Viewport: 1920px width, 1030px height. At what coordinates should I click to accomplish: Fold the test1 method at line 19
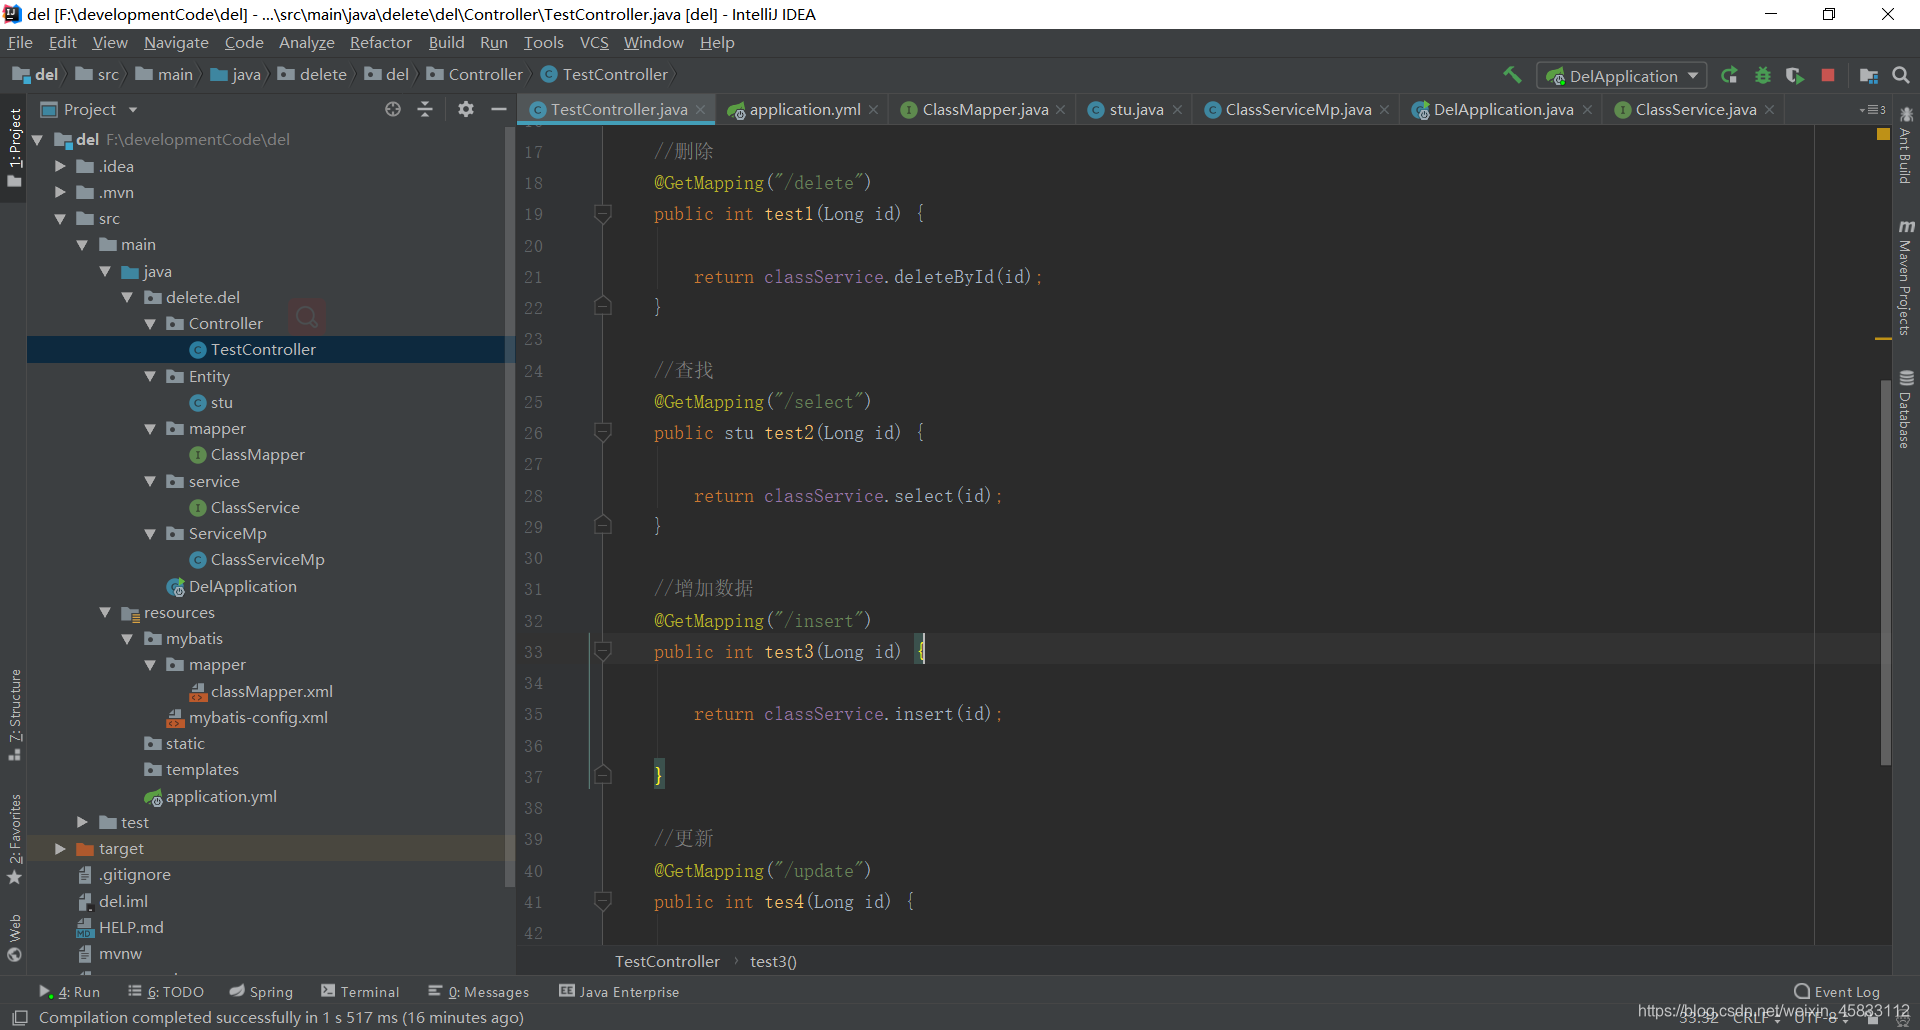[x=603, y=214]
